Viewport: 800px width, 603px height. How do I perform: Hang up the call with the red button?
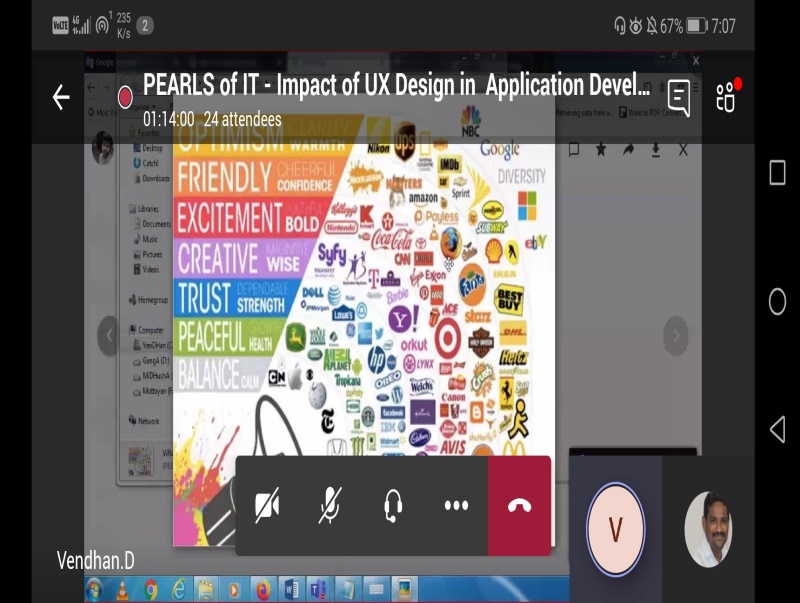(519, 506)
